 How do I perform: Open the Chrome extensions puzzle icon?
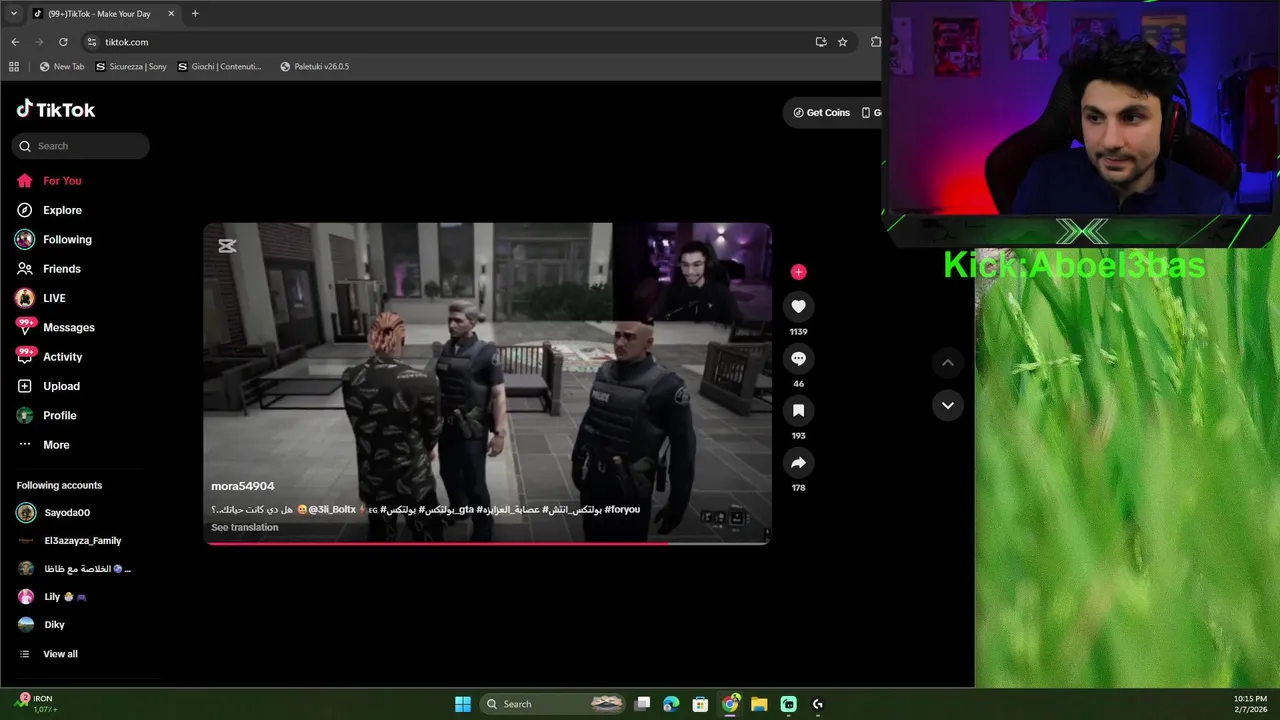pyautogui.click(x=875, y=42)
